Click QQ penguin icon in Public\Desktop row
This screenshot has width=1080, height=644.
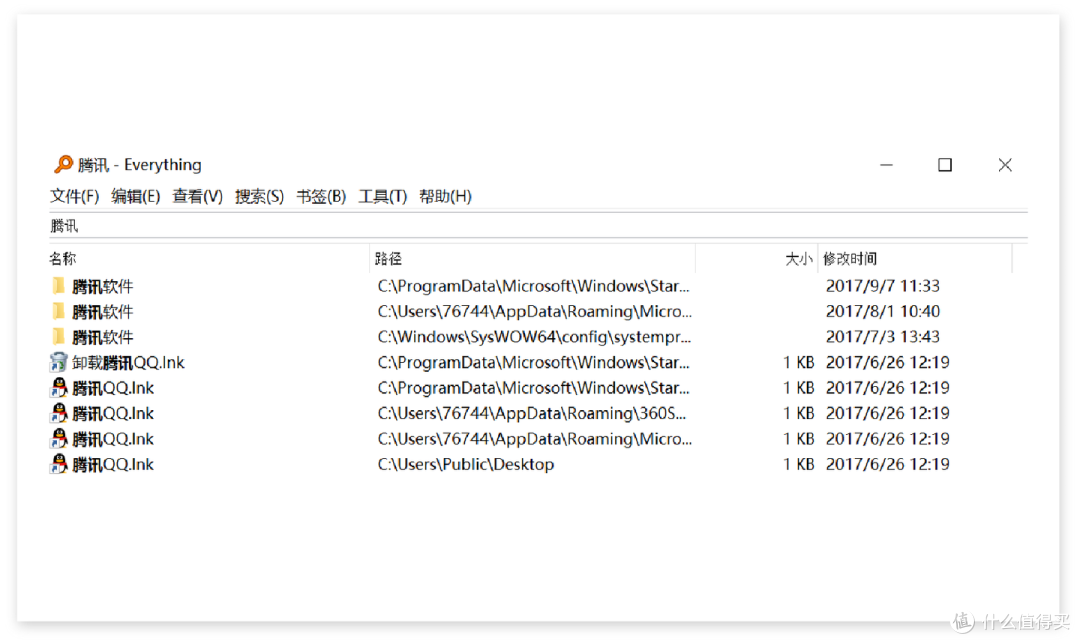pos(59,464)
